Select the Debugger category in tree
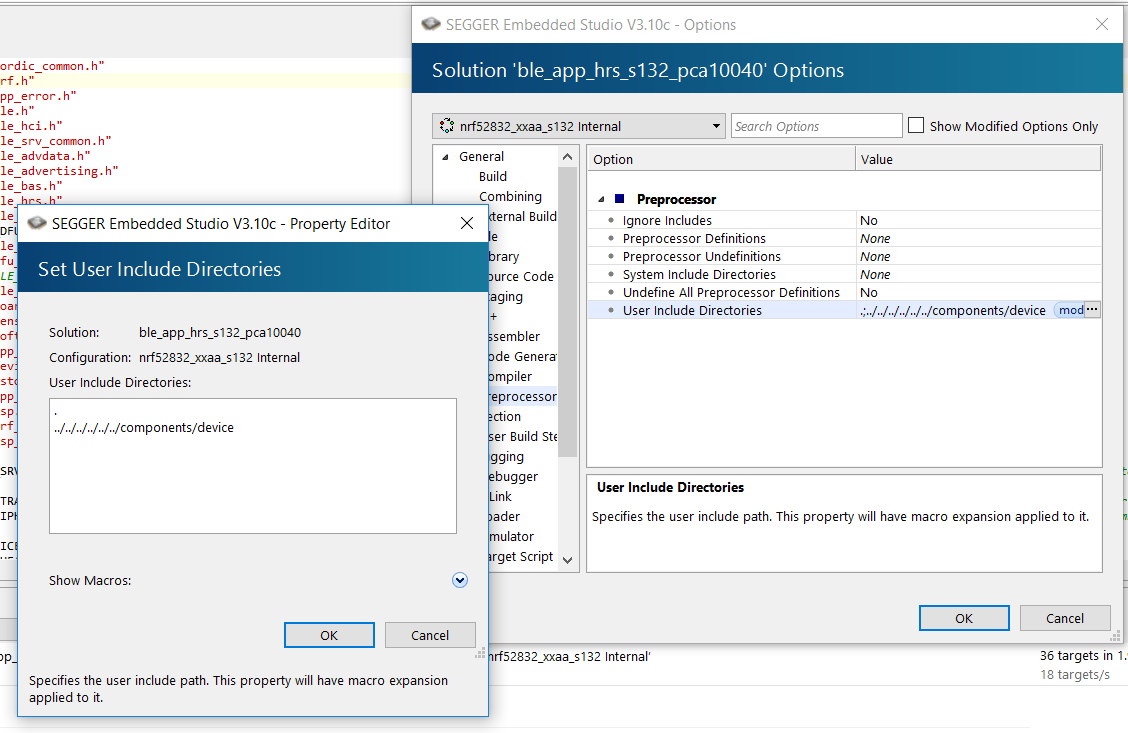The height and width of the screenshot is (733, 1128). click(512, 476)
